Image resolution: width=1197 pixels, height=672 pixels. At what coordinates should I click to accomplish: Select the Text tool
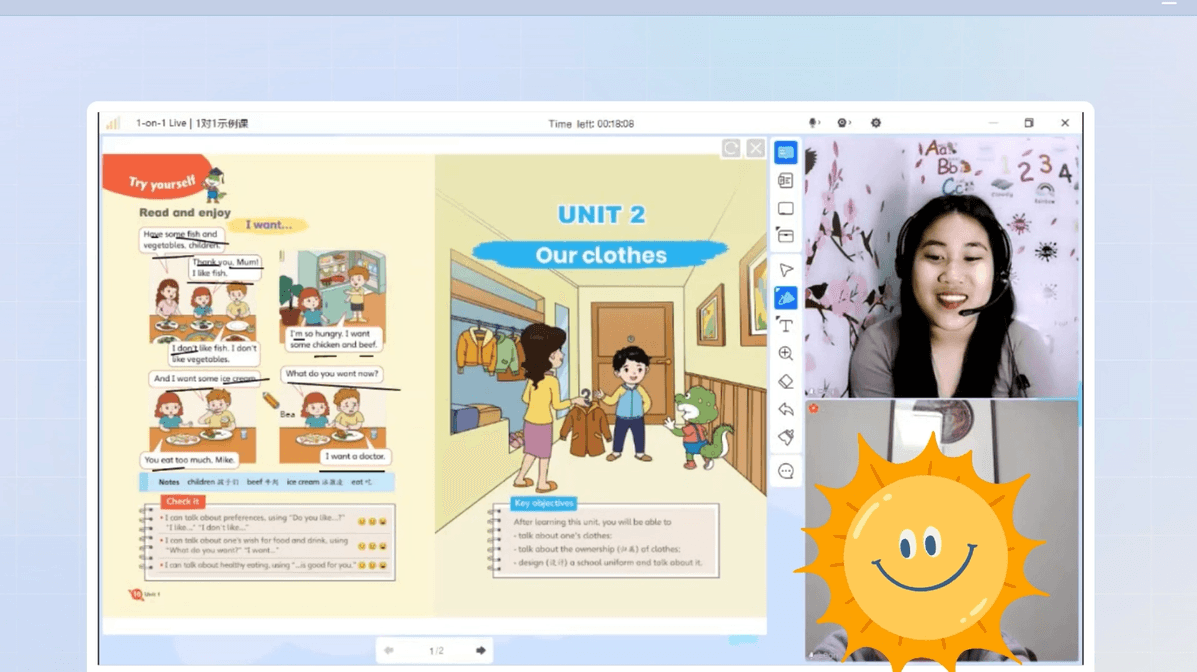[785, 326]
